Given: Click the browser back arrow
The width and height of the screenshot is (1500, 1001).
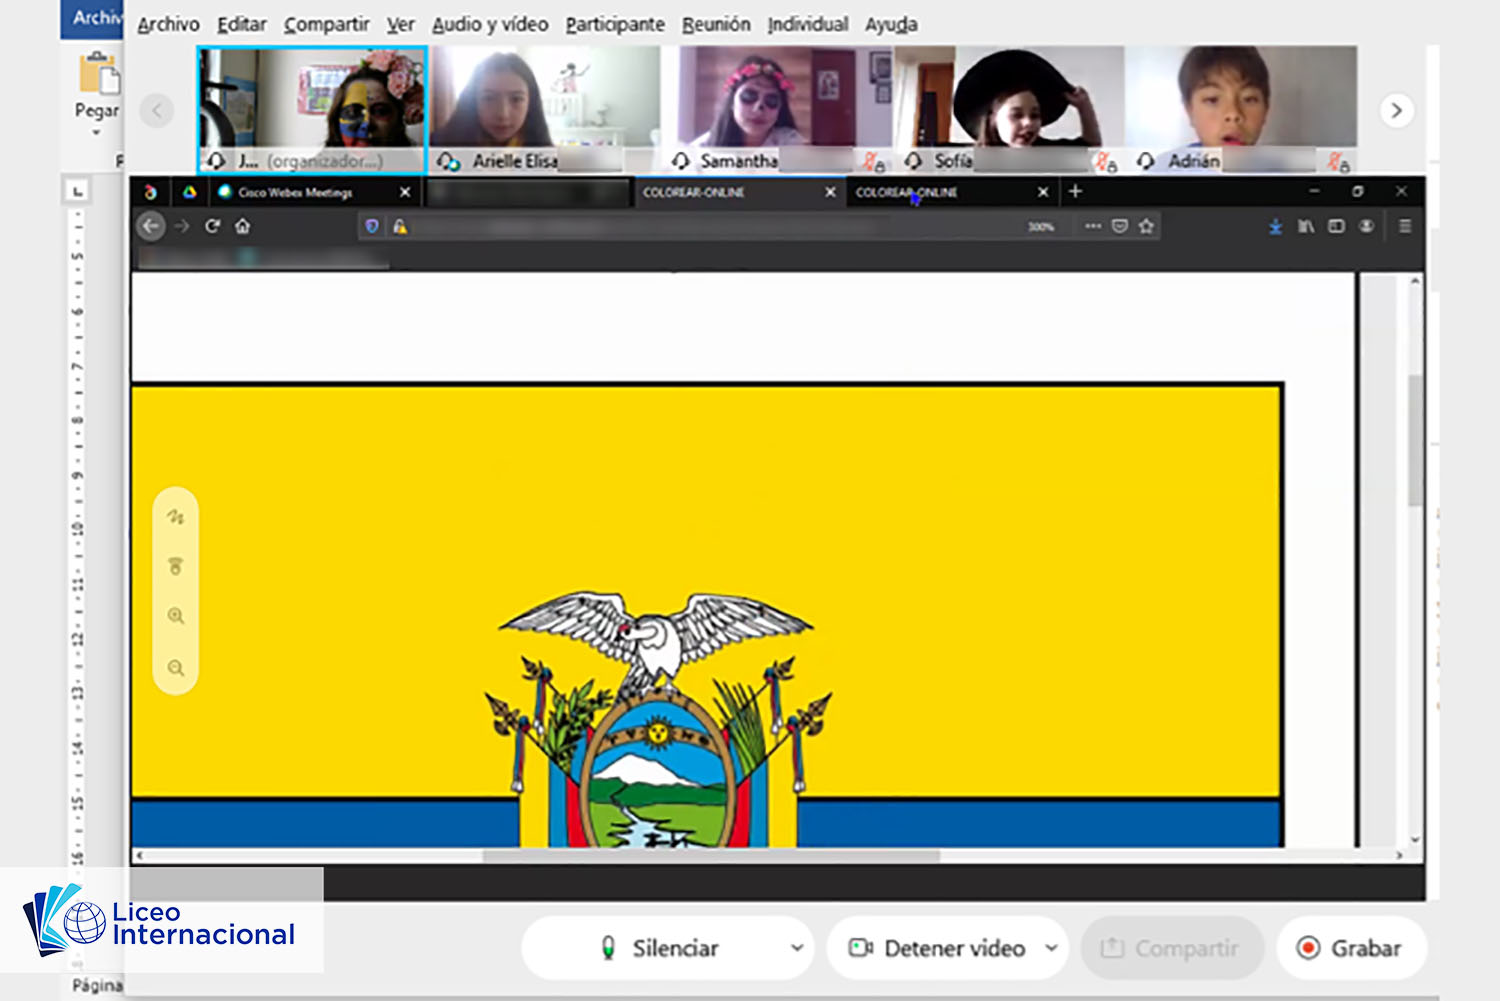Looking at the screenshot, I should (151, 226).
